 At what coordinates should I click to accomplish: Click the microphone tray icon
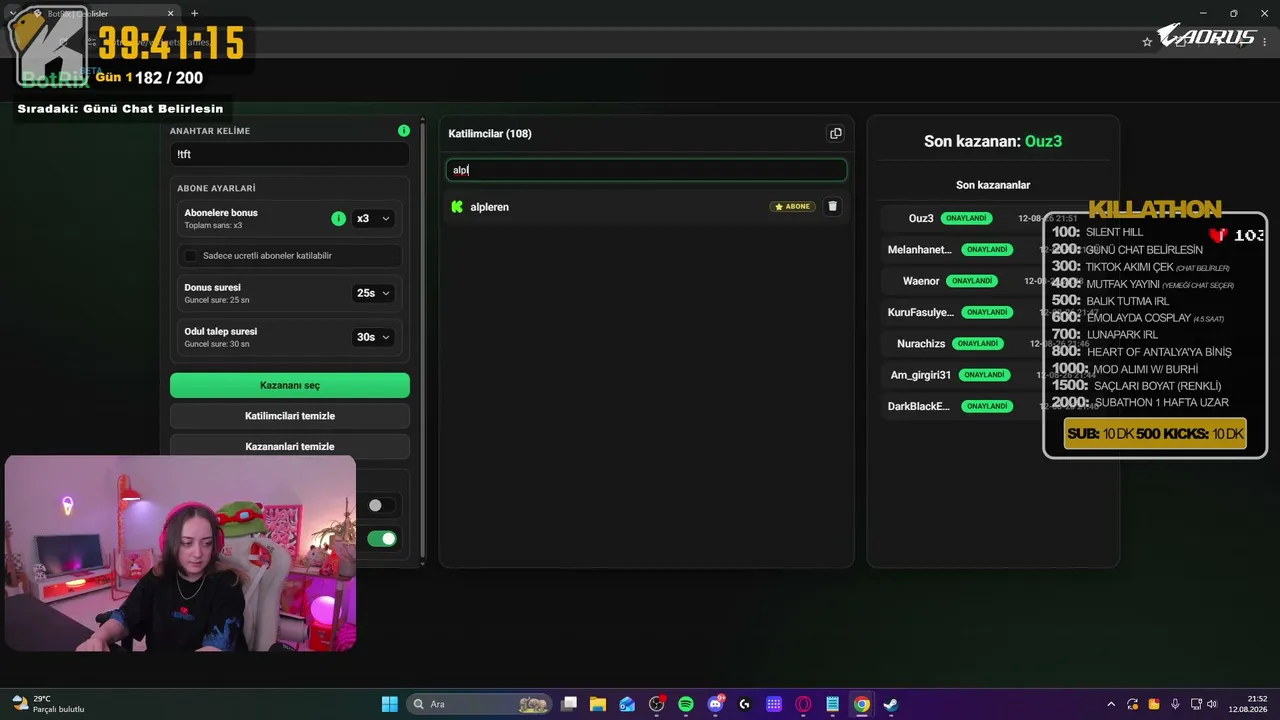(x=1175, y=704)
